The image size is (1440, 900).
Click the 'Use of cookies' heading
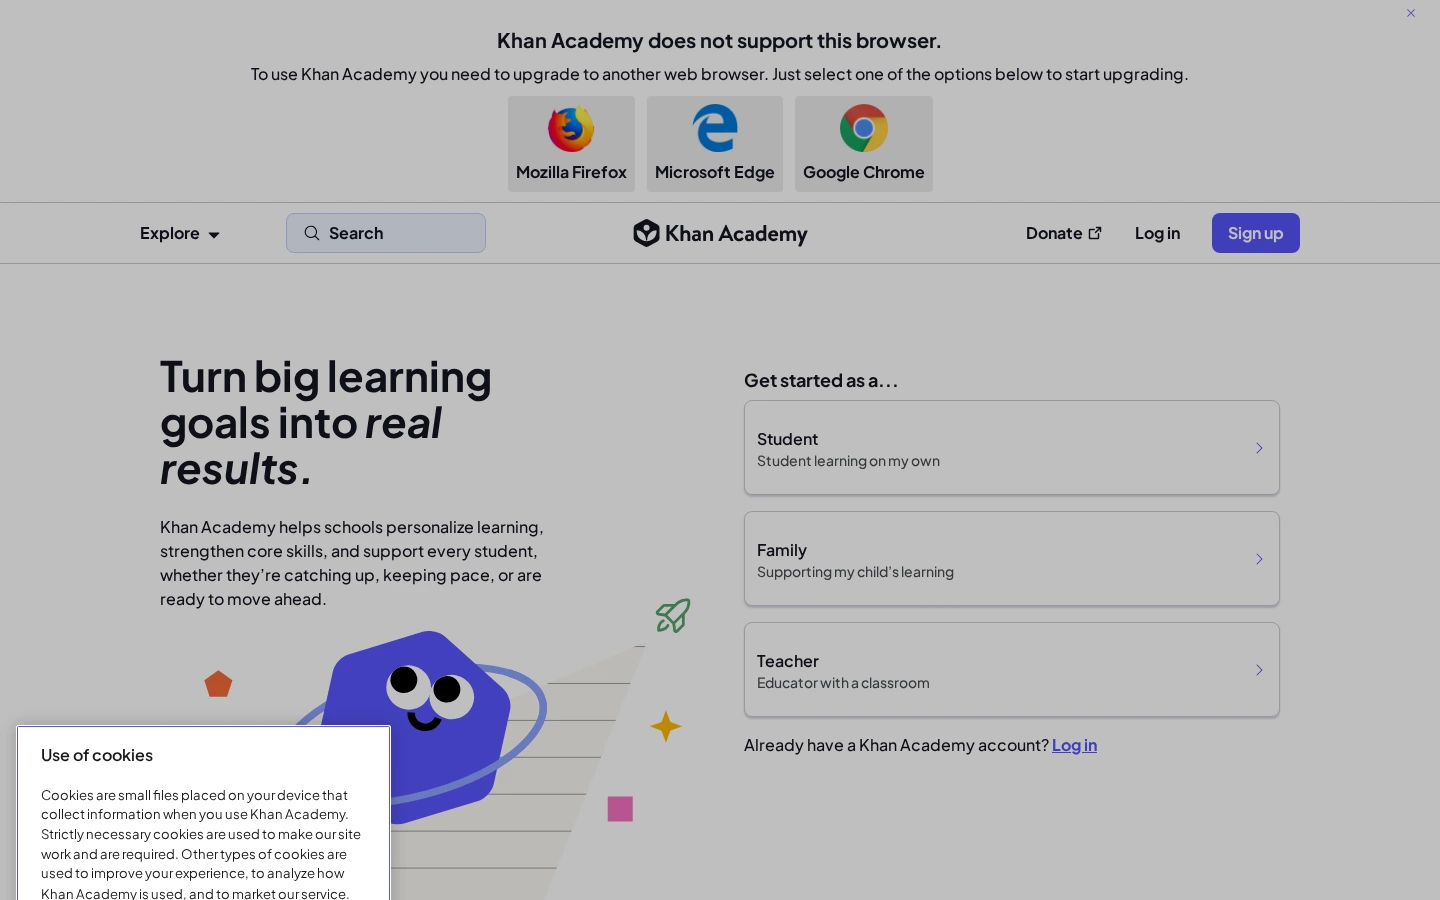click(x=97, y=755)
